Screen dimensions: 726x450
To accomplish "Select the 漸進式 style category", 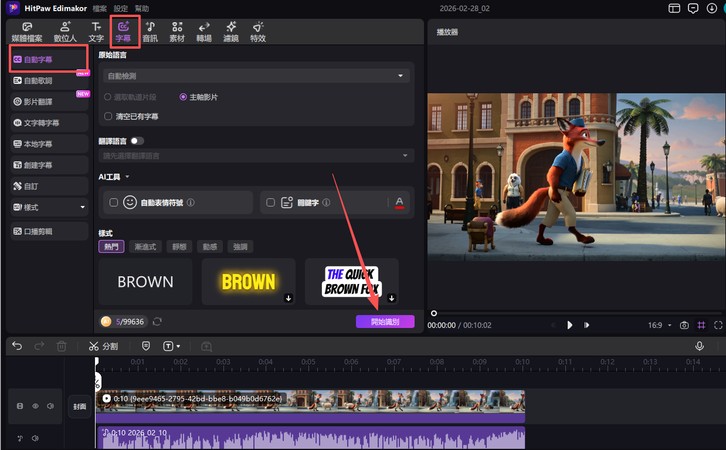I will (145, 247).
